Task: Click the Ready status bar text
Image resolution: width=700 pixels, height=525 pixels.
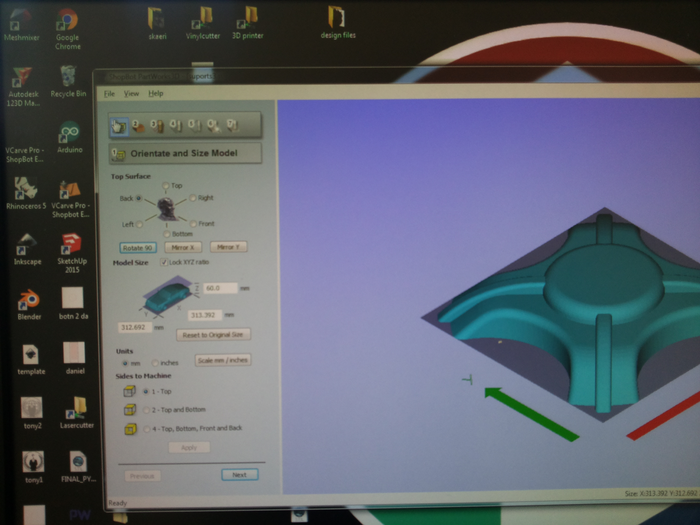Action: coord(117,503)
